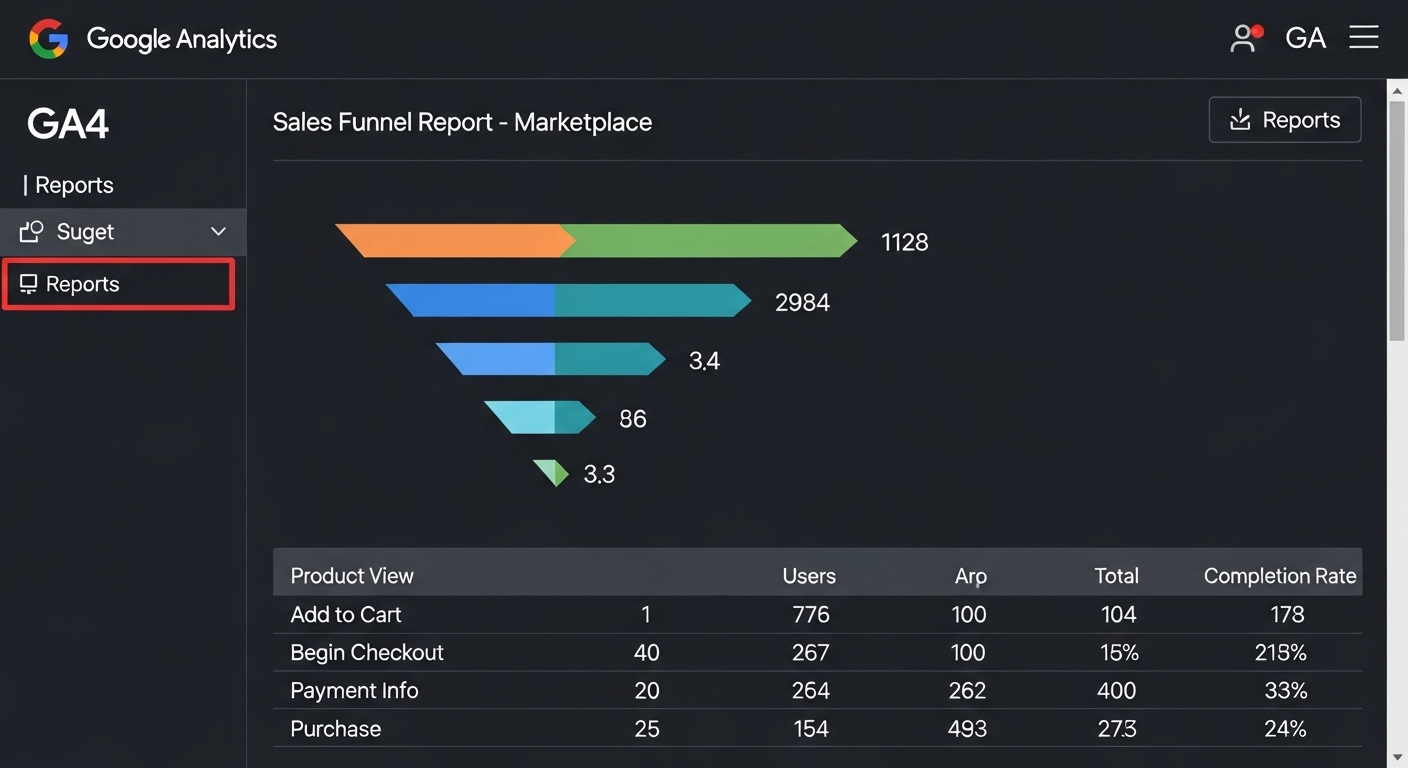Click the scrollbar up arrow
The image size is (1408, 768).
[x=1397, y=90]
